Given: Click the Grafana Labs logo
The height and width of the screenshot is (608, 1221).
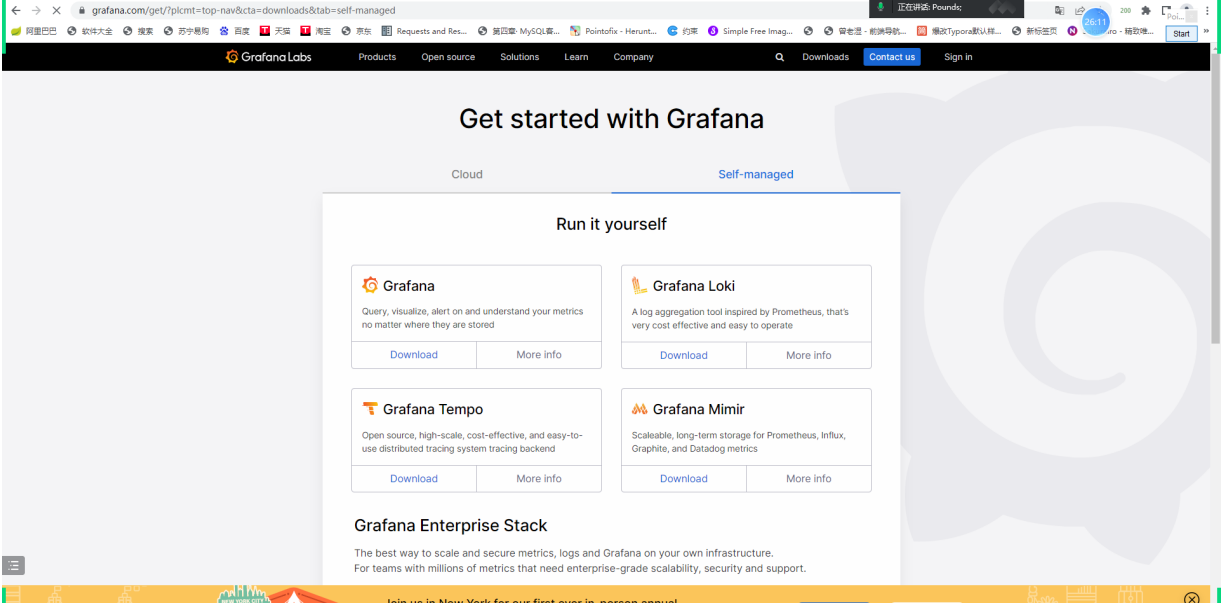Looking at the screenshot, I should point(269,57).
